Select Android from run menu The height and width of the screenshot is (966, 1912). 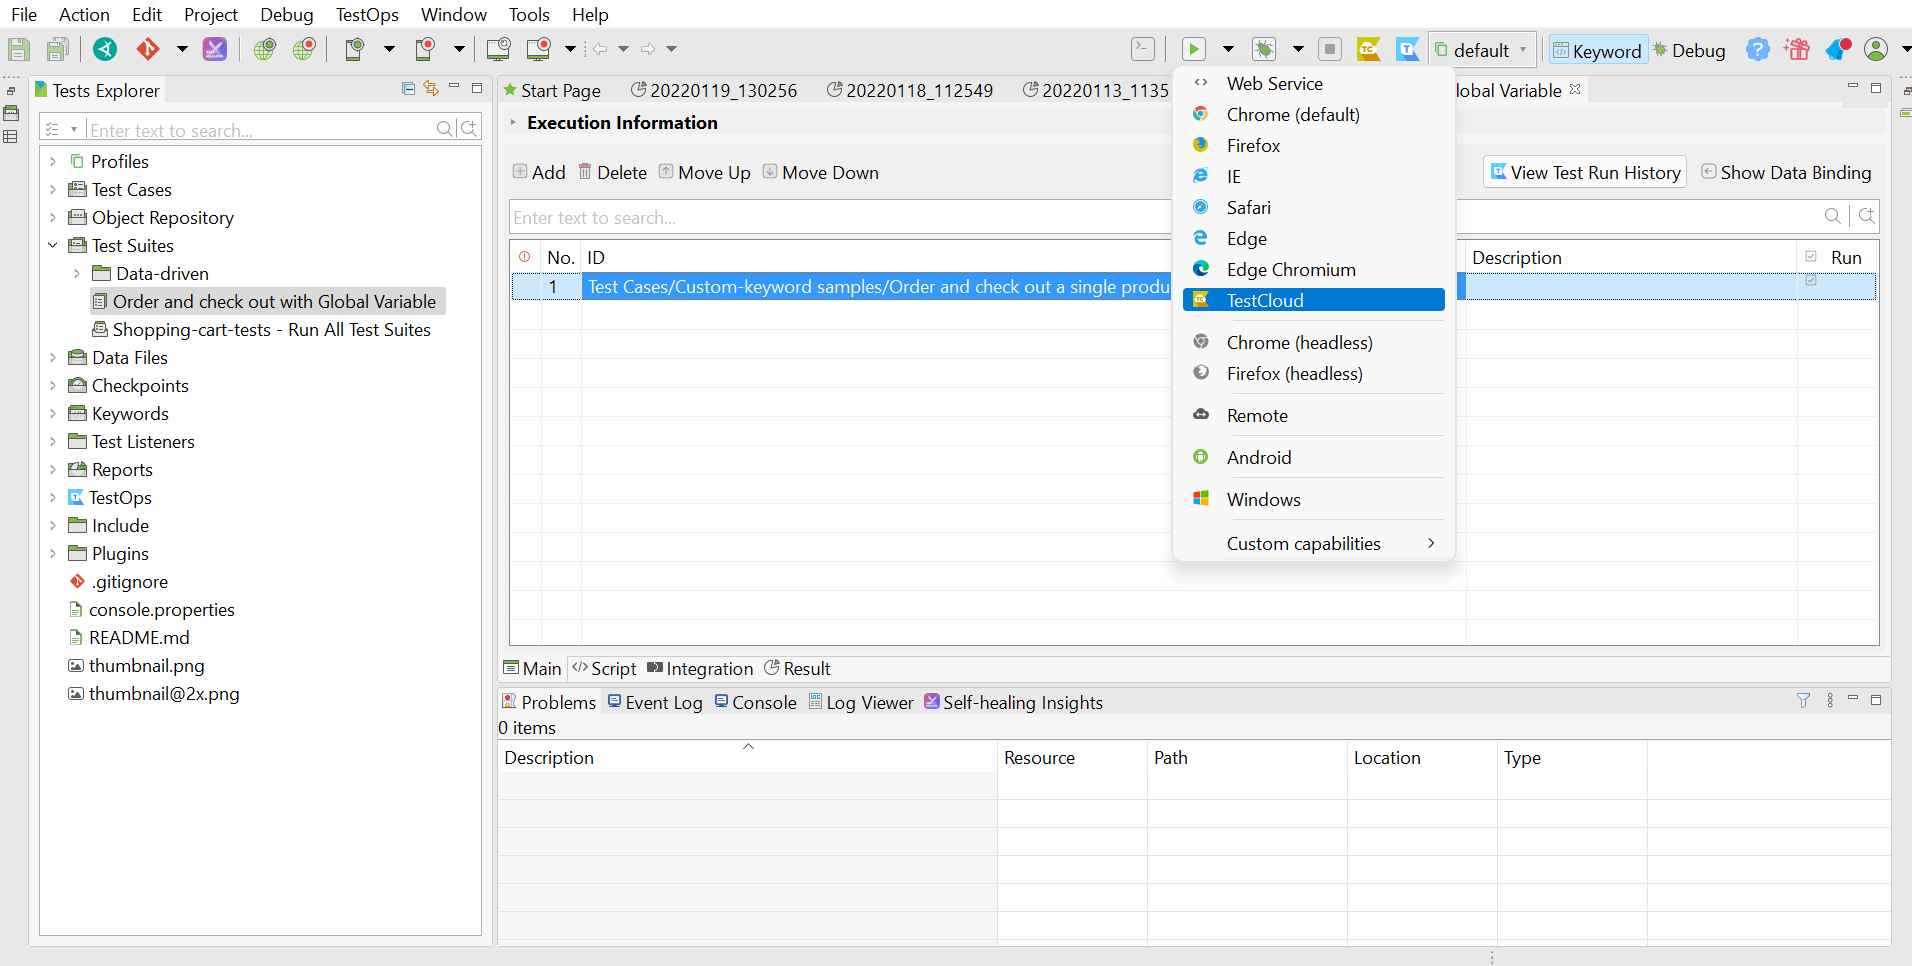tap(1314, 457)
